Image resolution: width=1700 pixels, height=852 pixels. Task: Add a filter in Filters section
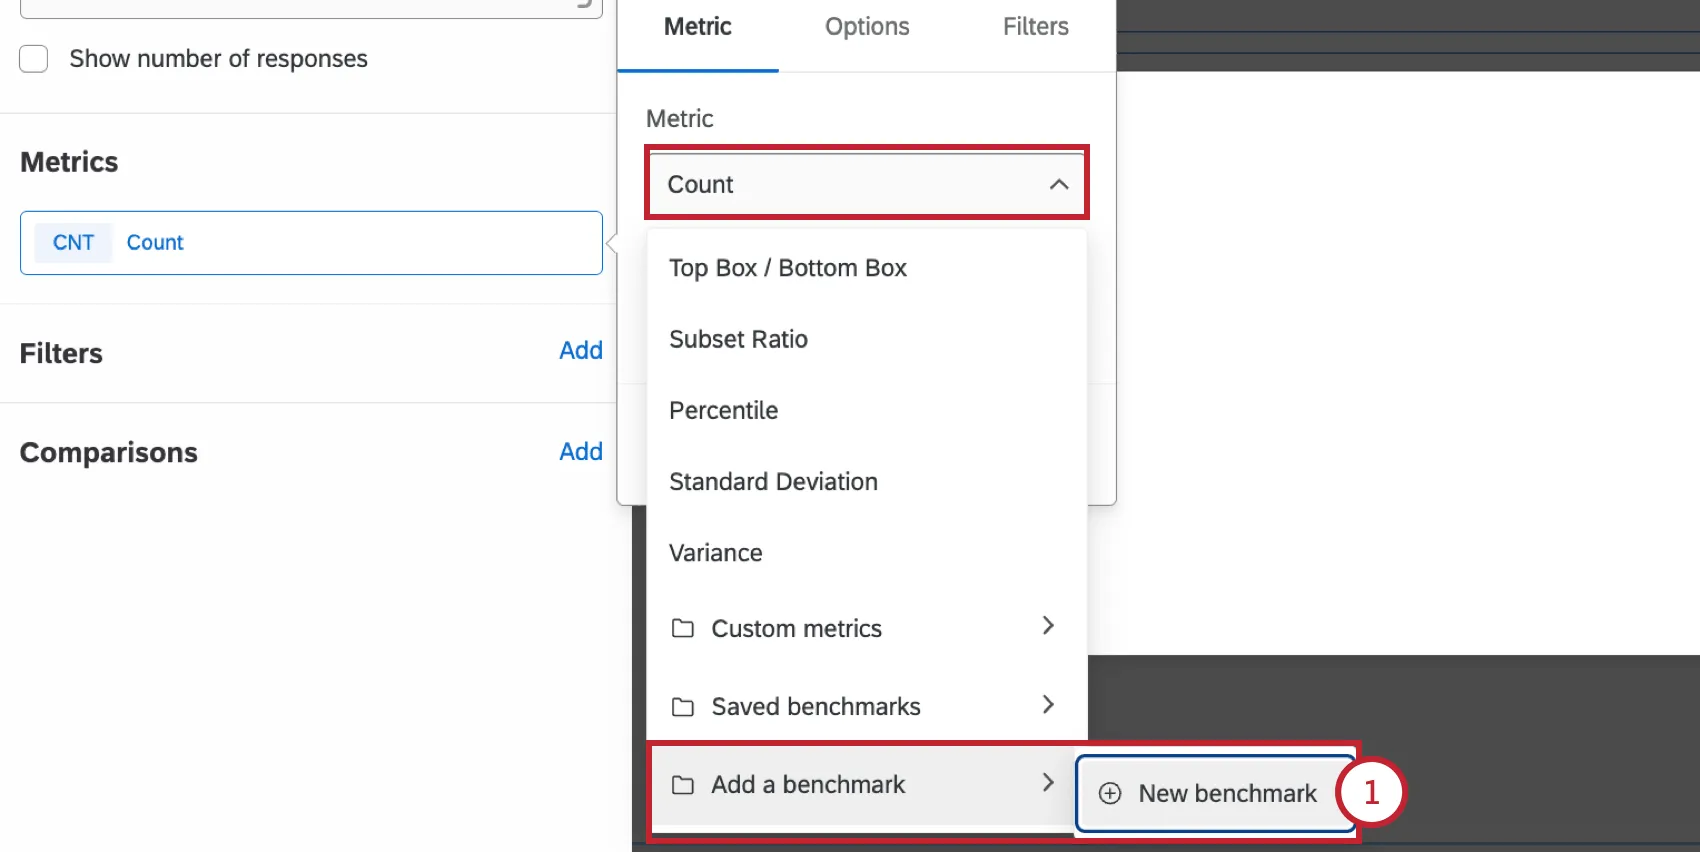[x=581, y=351]
